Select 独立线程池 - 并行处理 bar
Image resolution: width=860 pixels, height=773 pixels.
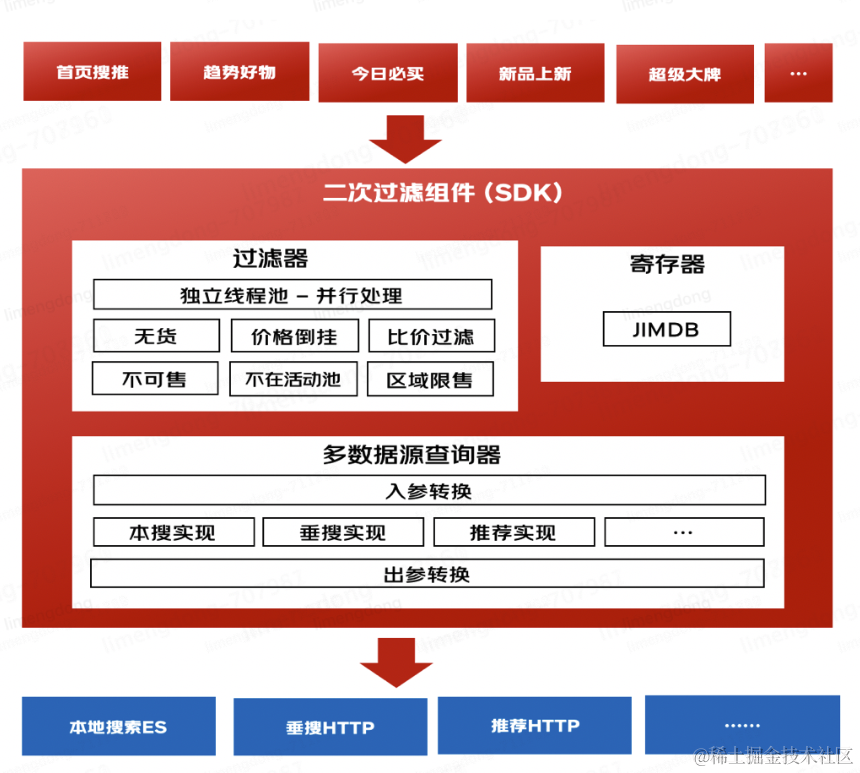(292, 295)
